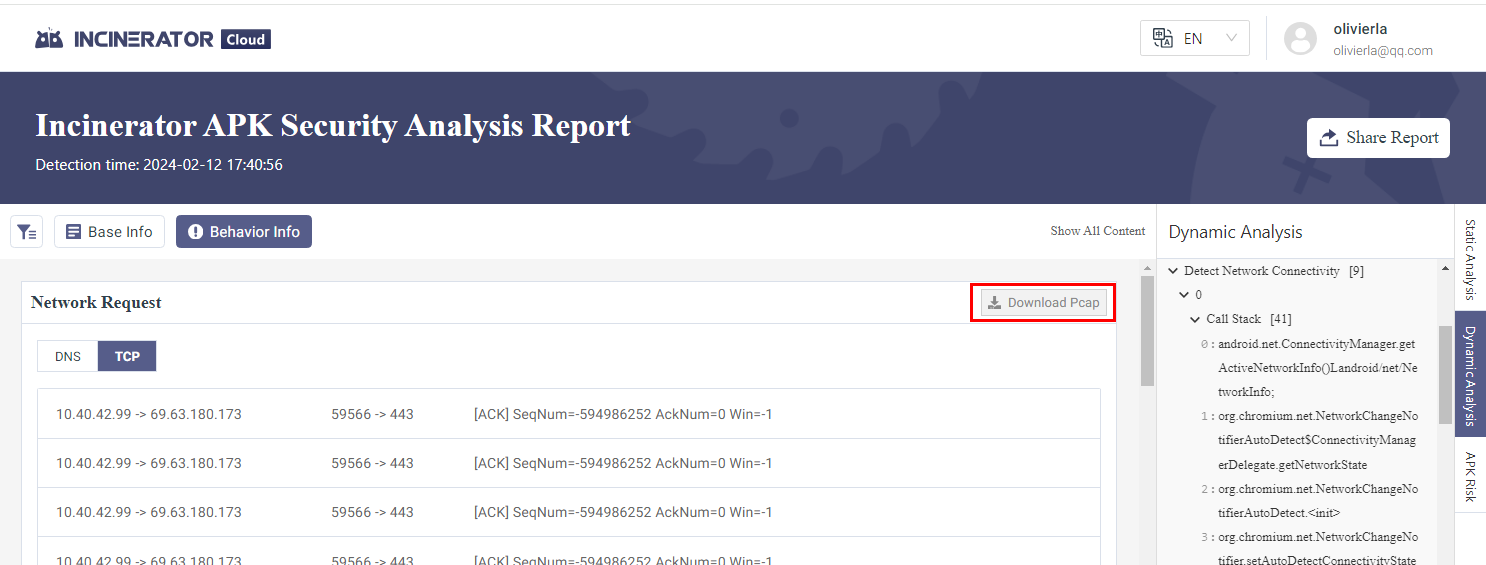Select call stack entry 1 ConnectivityManagerDelegate.getNetworkState
1486x565 pixels.
[1317, 440]
